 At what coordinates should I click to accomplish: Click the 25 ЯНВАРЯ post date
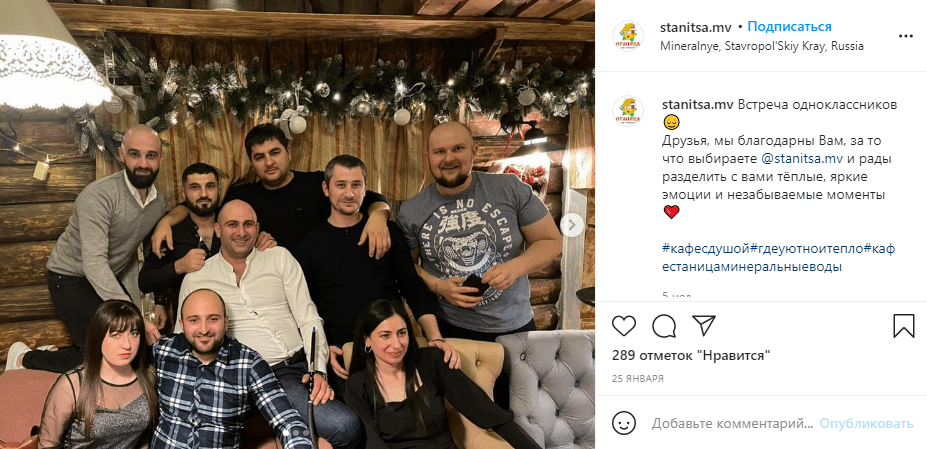coord(637,379)
